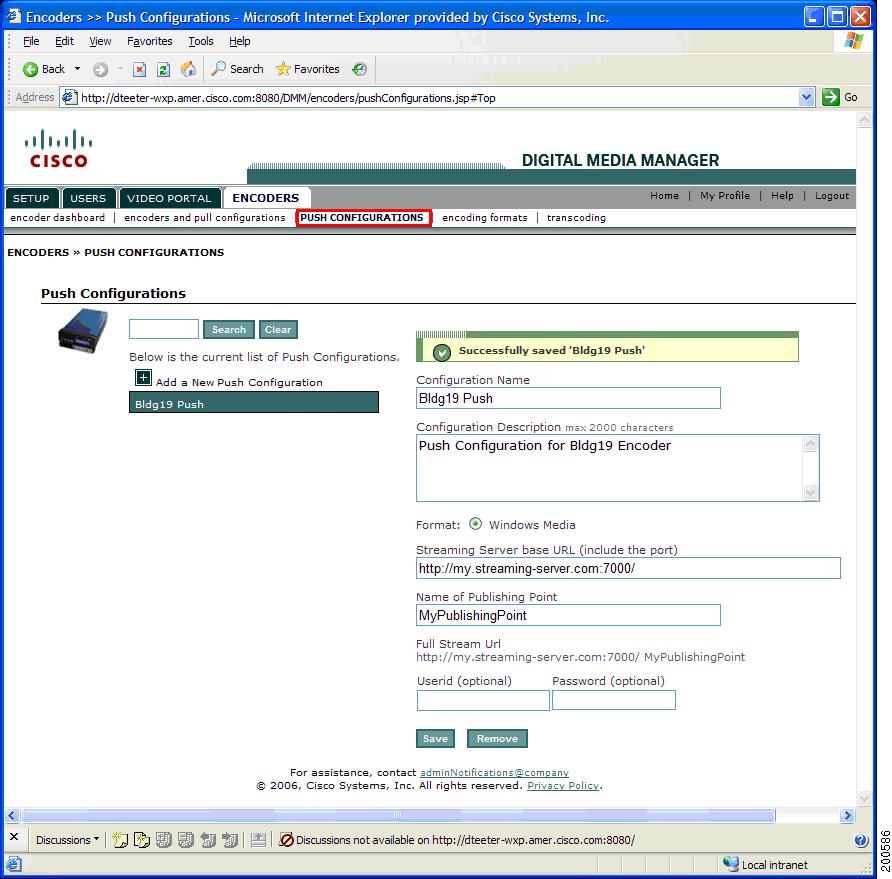
Task: Open Favorites with the star icon
Action: point(283,69)
